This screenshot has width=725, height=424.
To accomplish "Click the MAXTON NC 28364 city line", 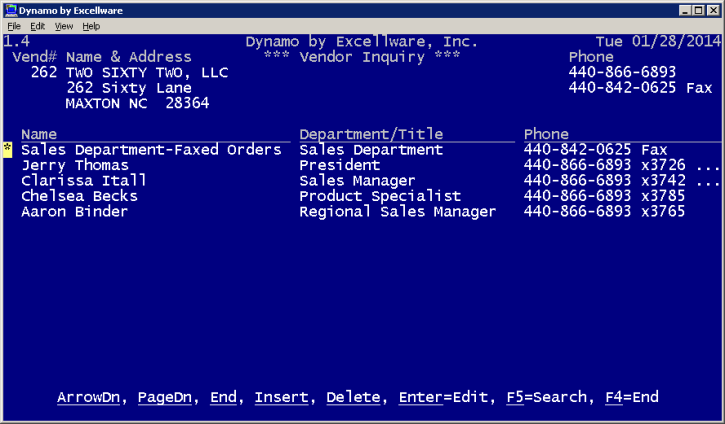I will coord(137,103).
